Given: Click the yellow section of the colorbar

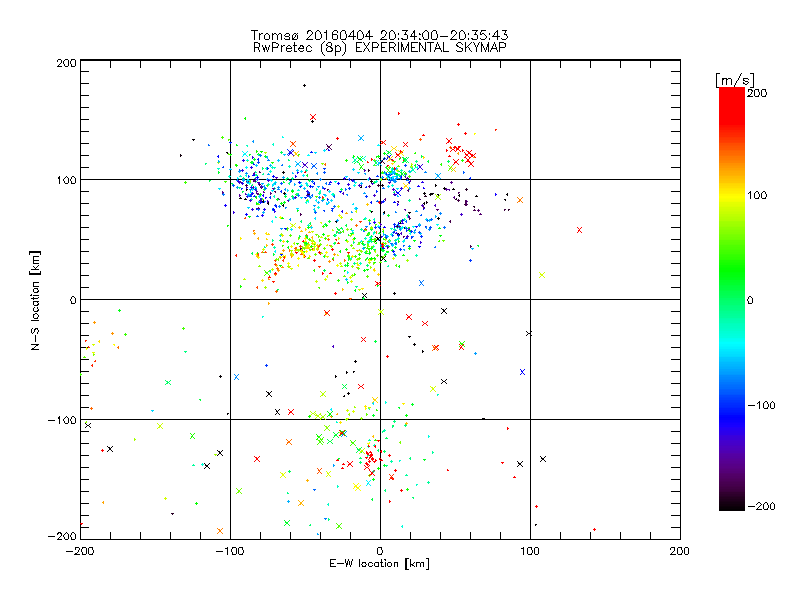Looking at the screenshot, I should pyautogui.click(x=732, y=196).
